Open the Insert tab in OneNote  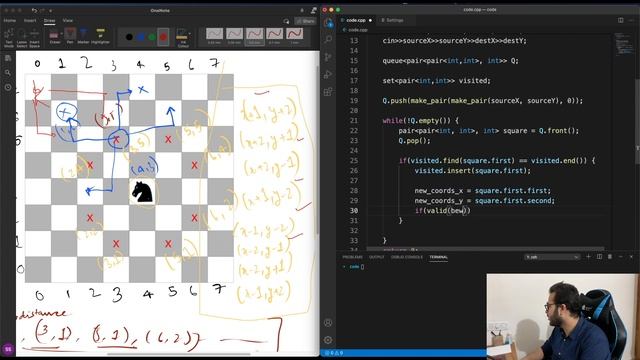(x=30, y=20)
